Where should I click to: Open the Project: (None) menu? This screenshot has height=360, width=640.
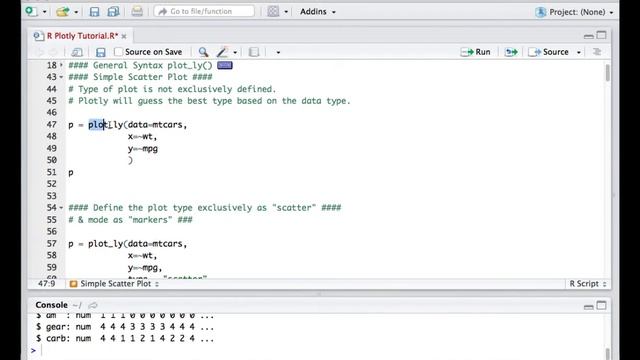574,12
